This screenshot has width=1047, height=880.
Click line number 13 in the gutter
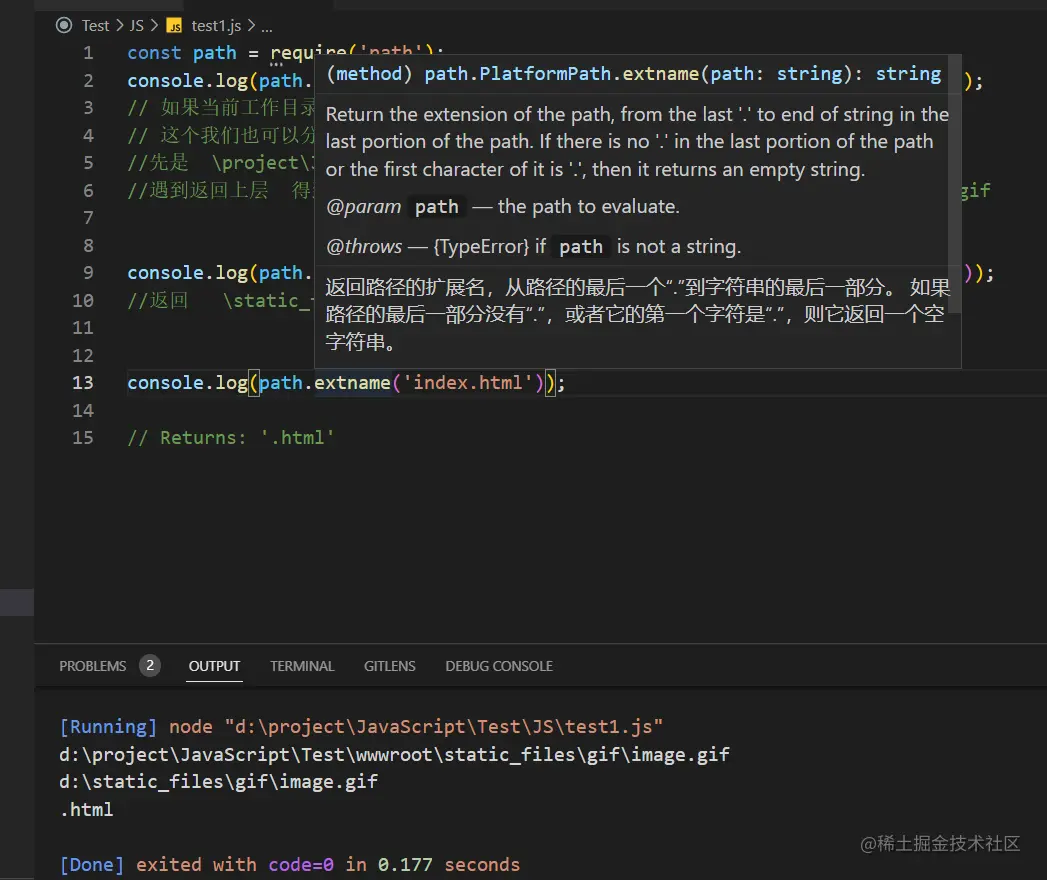click(83, 383)
